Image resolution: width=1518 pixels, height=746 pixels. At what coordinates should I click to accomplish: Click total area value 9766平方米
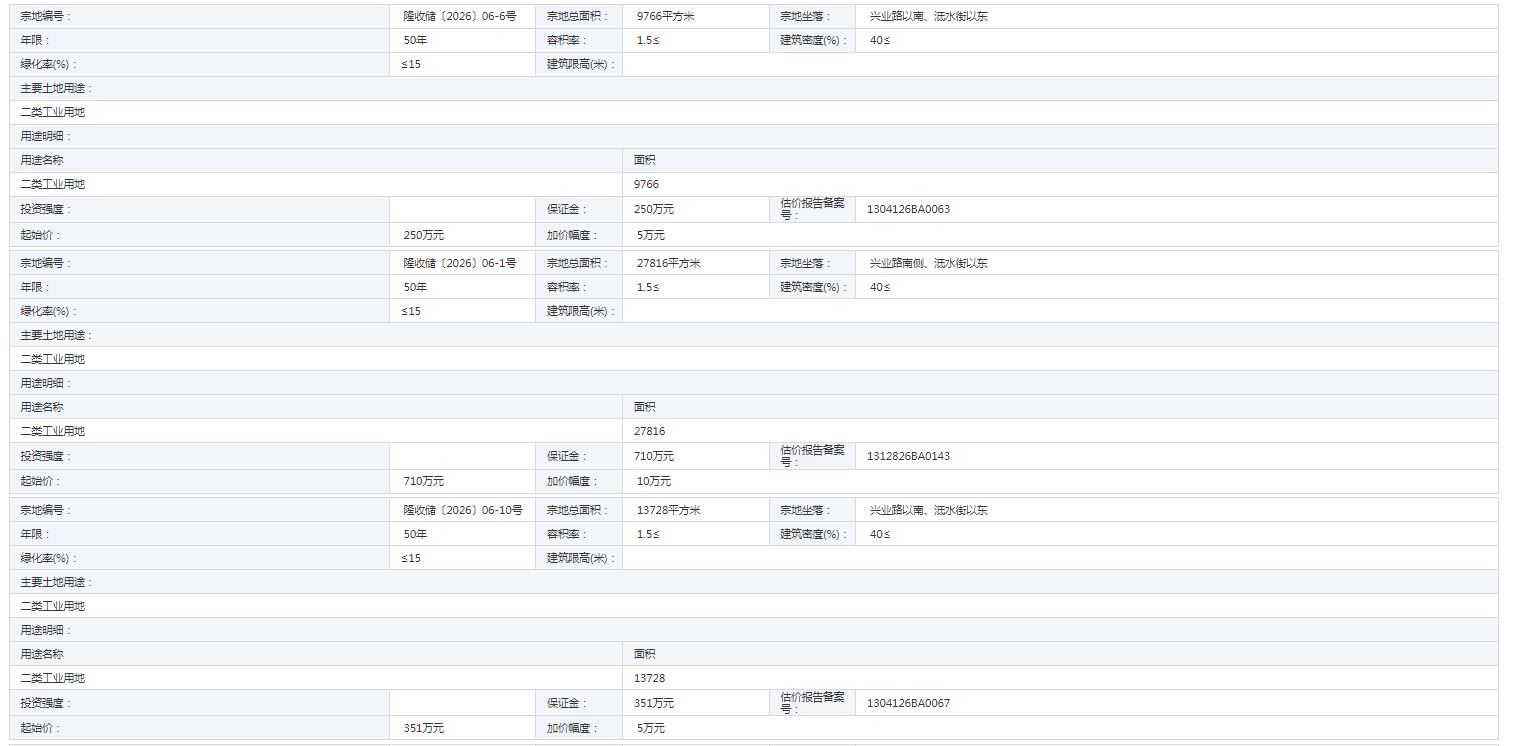(665, 17)
